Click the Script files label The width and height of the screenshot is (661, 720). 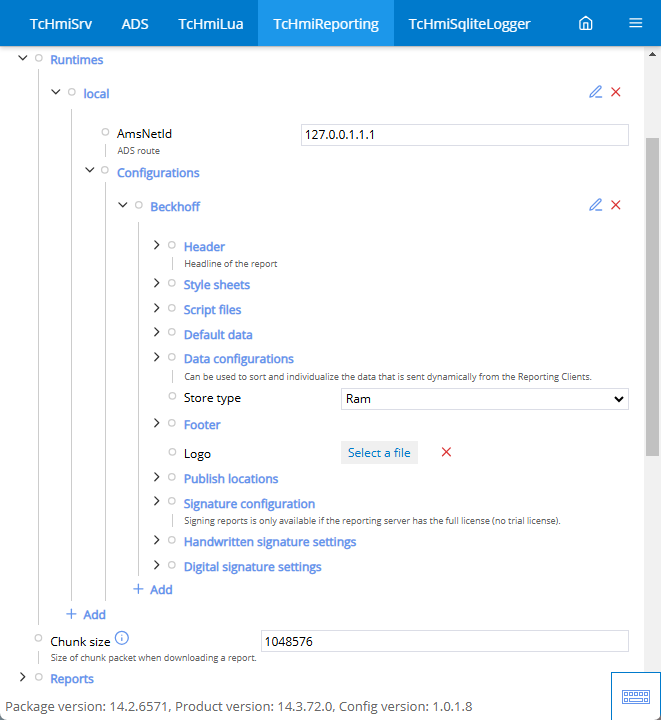pos(212,309)
